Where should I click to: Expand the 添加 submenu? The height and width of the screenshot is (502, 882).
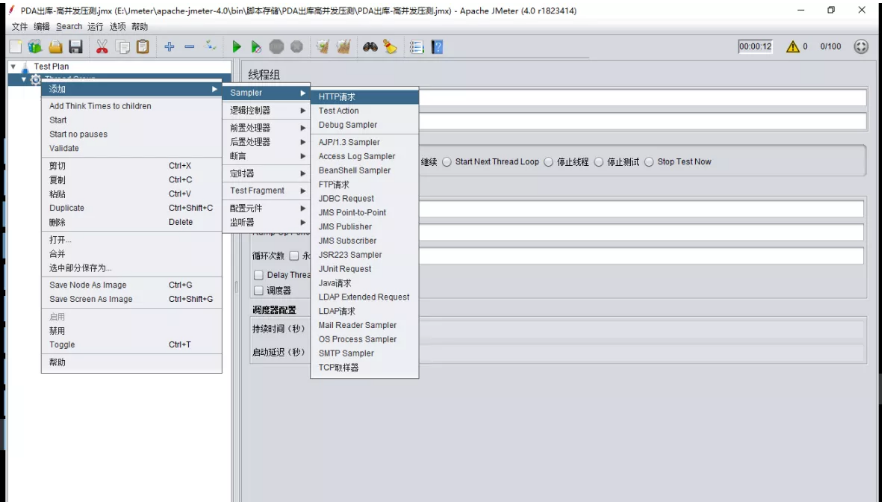click(132, 89)
